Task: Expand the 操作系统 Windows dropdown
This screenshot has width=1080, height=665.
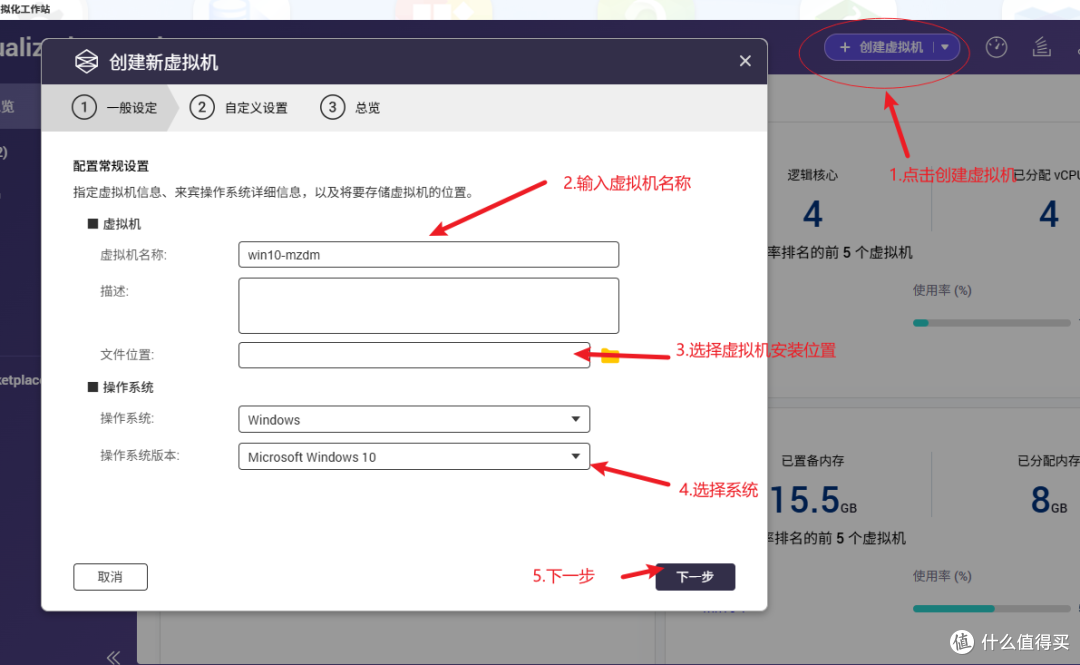Action: (x=414, y=419)
